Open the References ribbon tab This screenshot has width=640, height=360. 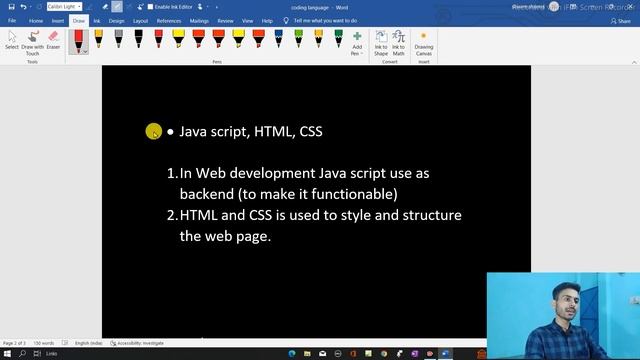coord(169,21)
